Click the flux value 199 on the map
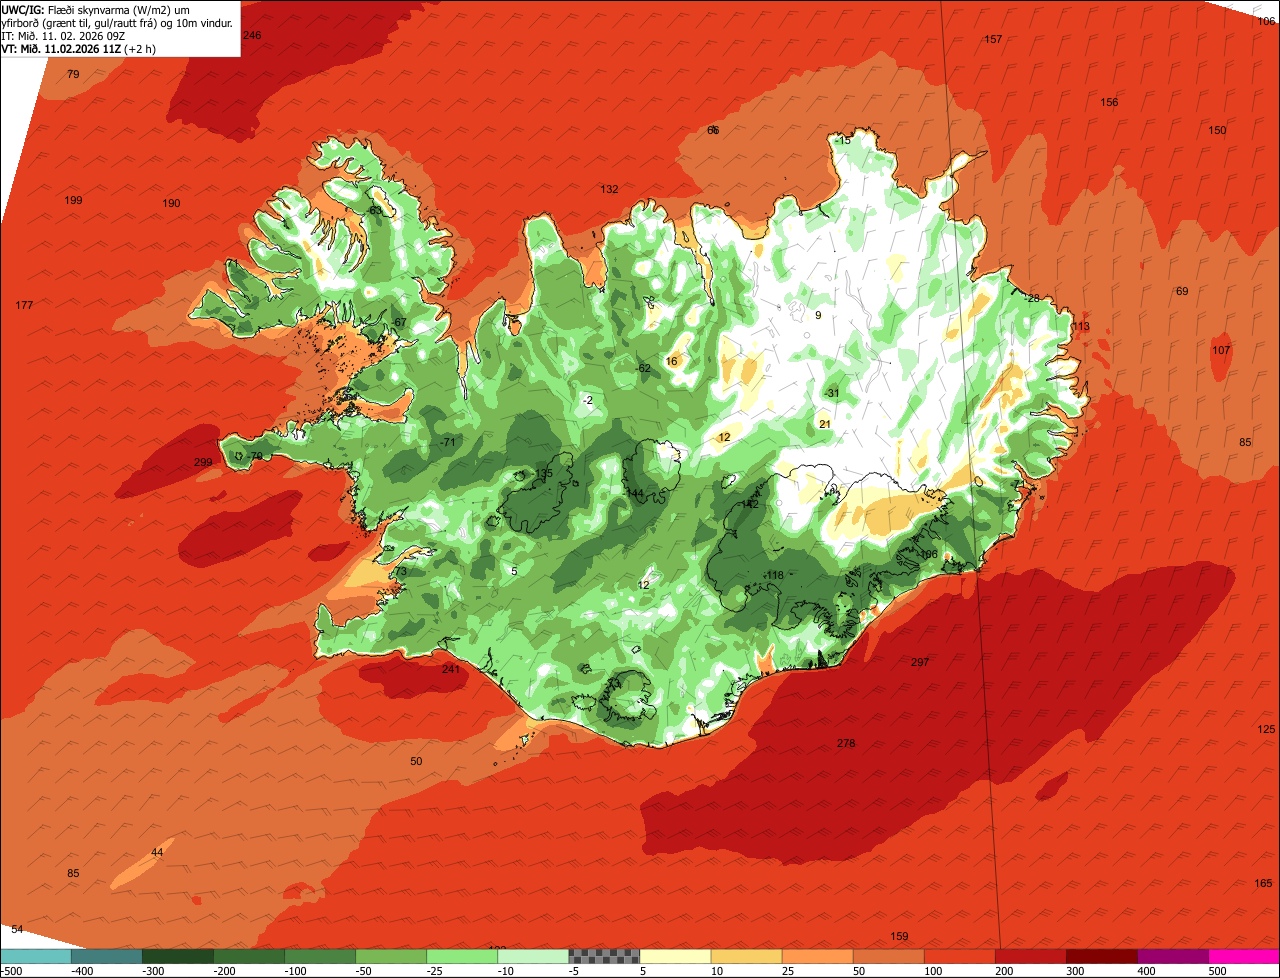This screenshot has width=1280, height=978. point(73,200)
